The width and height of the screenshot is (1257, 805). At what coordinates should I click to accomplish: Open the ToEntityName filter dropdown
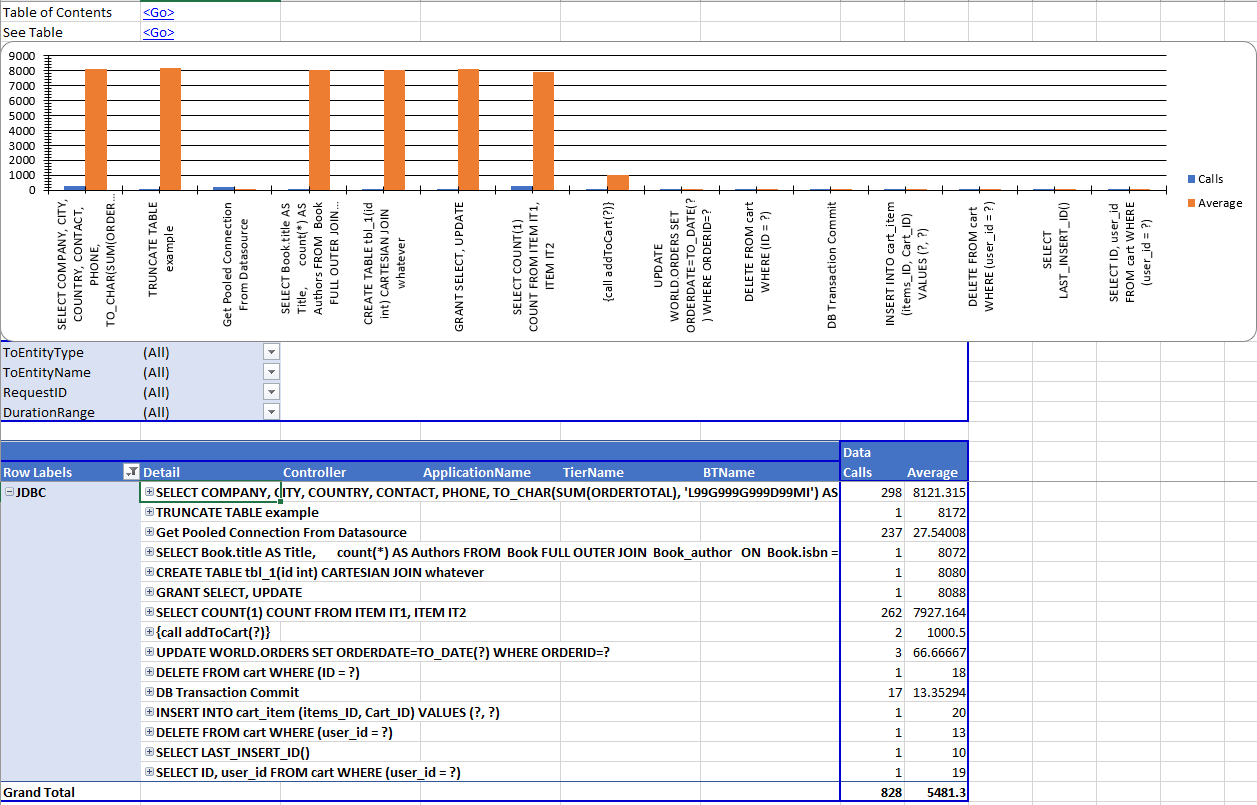tap(270, 372)
